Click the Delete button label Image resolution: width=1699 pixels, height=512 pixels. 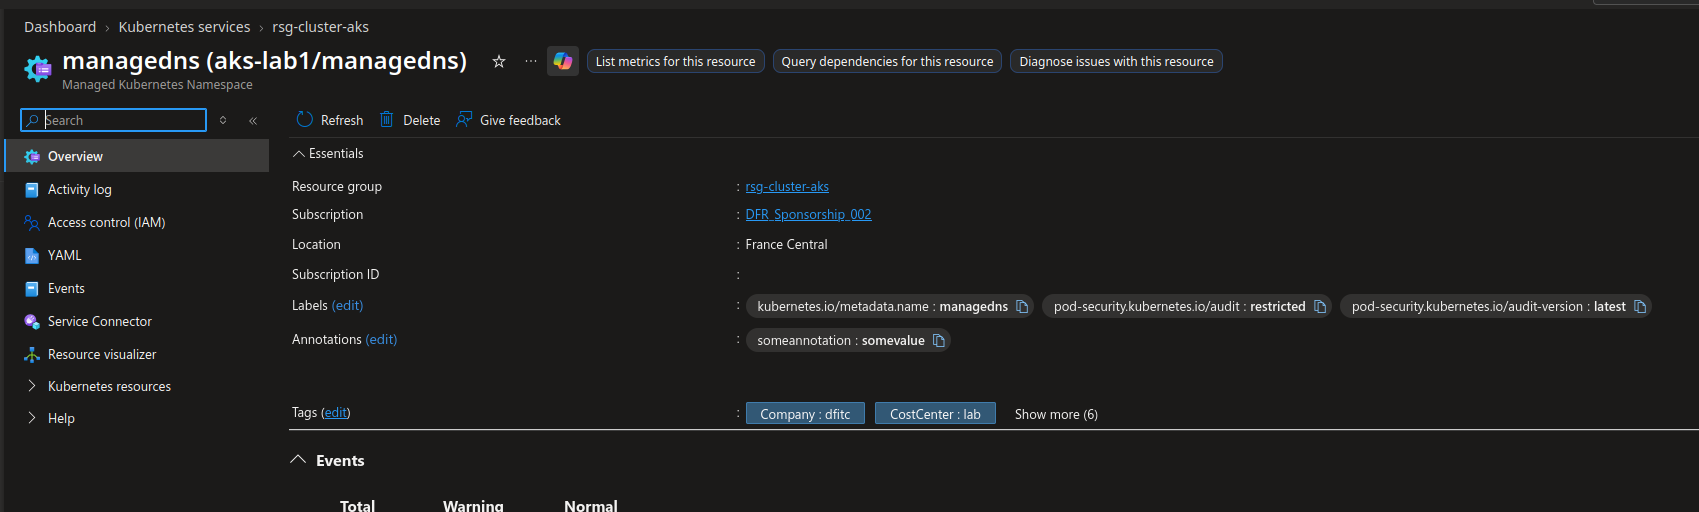click(421, 120)
